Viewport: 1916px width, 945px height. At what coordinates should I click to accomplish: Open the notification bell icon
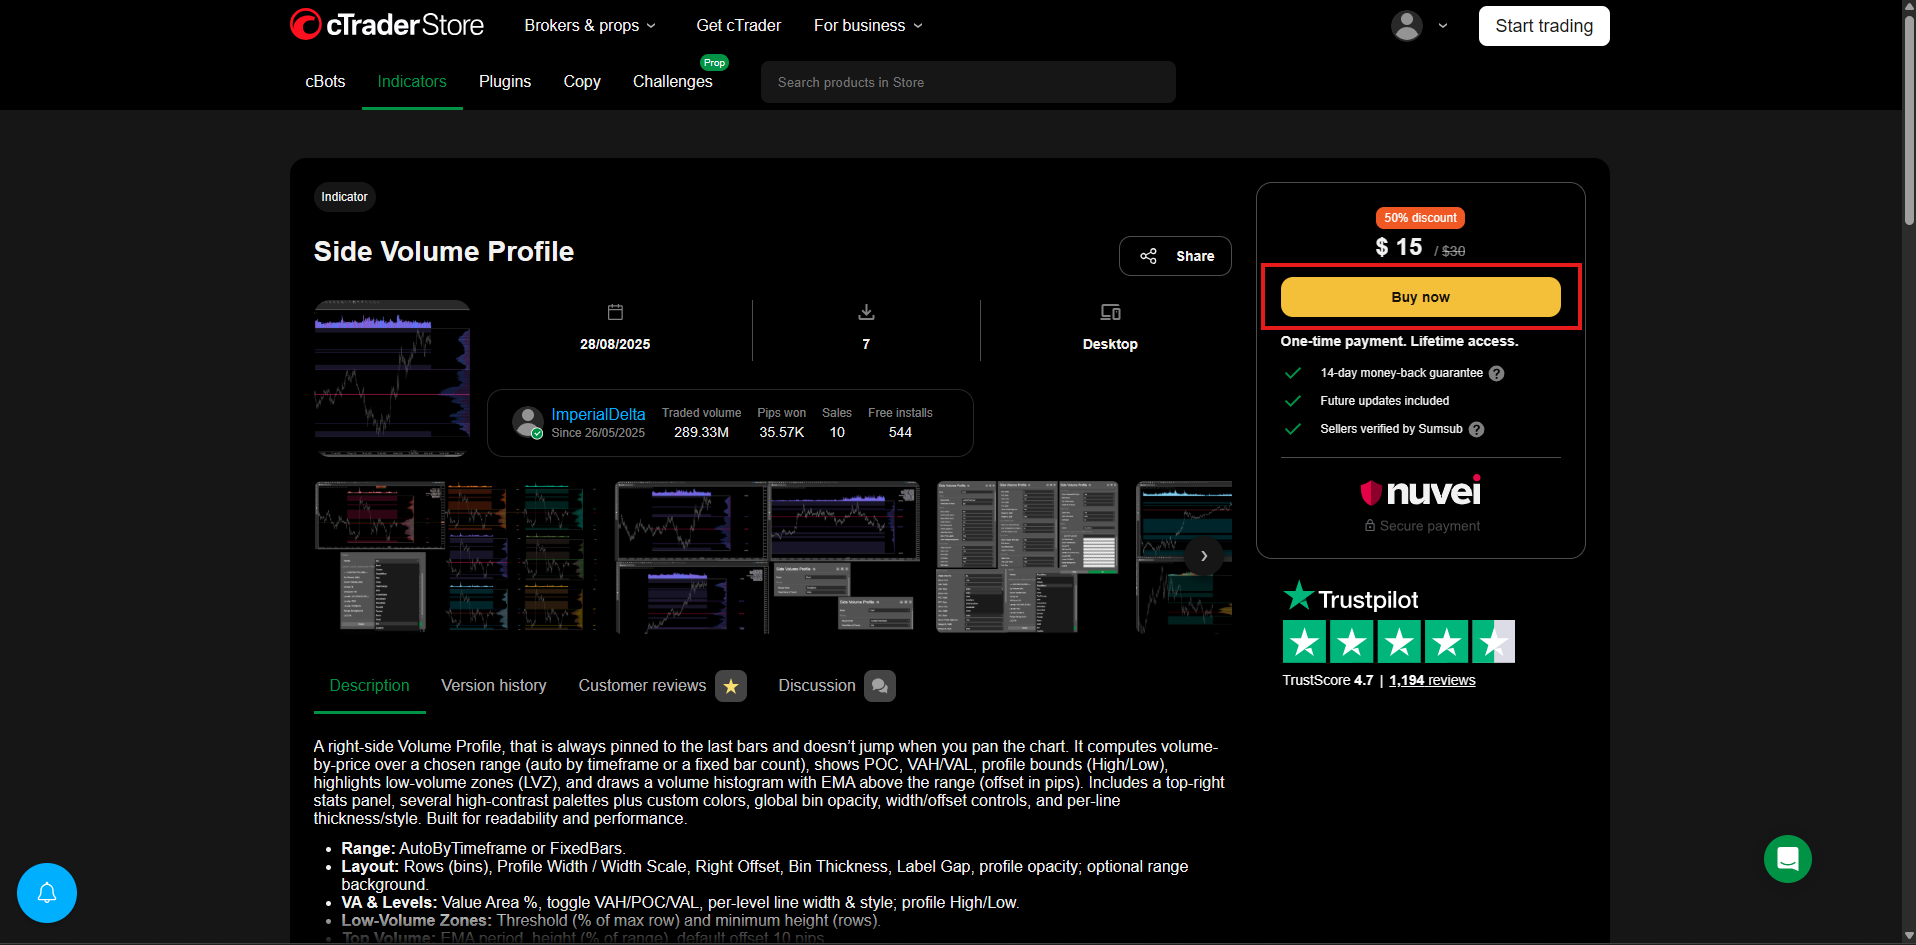point(47,892)
